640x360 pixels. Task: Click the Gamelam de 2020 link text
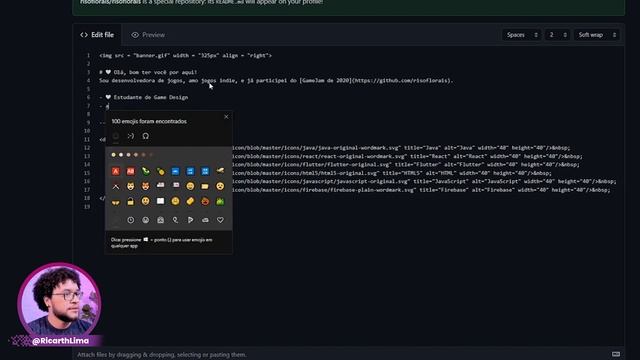(325, 81)
